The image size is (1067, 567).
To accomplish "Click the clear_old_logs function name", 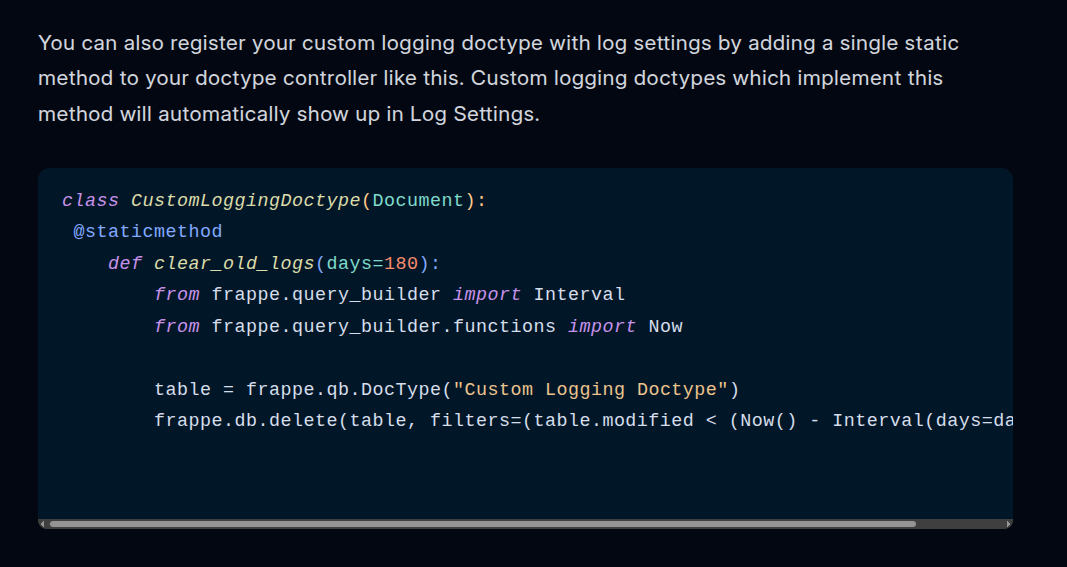I will coord(234,263).
